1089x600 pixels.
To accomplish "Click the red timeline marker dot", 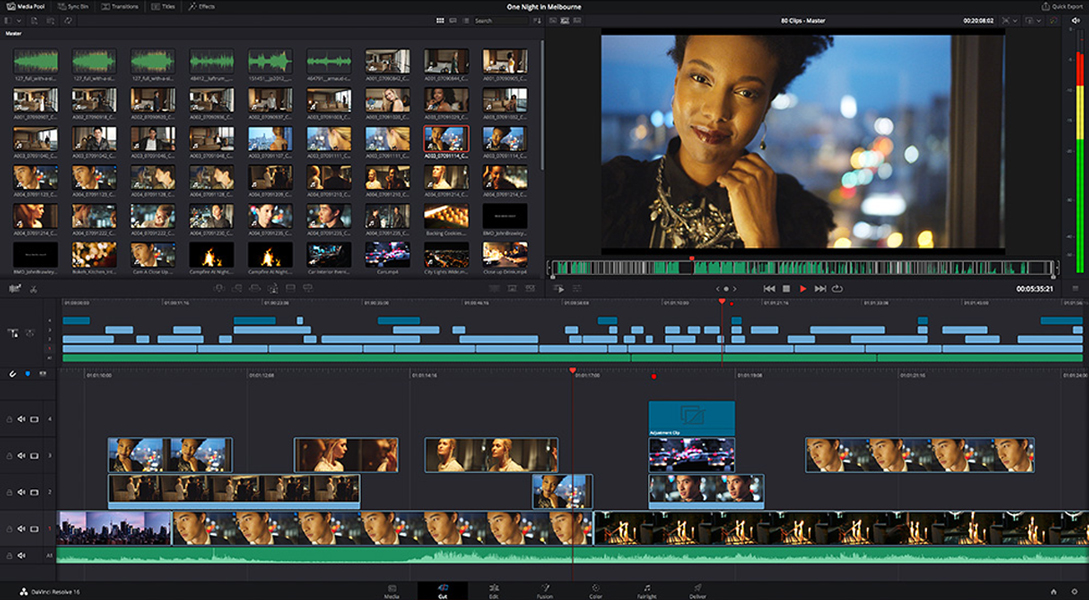I will click(x=654, y=376).
